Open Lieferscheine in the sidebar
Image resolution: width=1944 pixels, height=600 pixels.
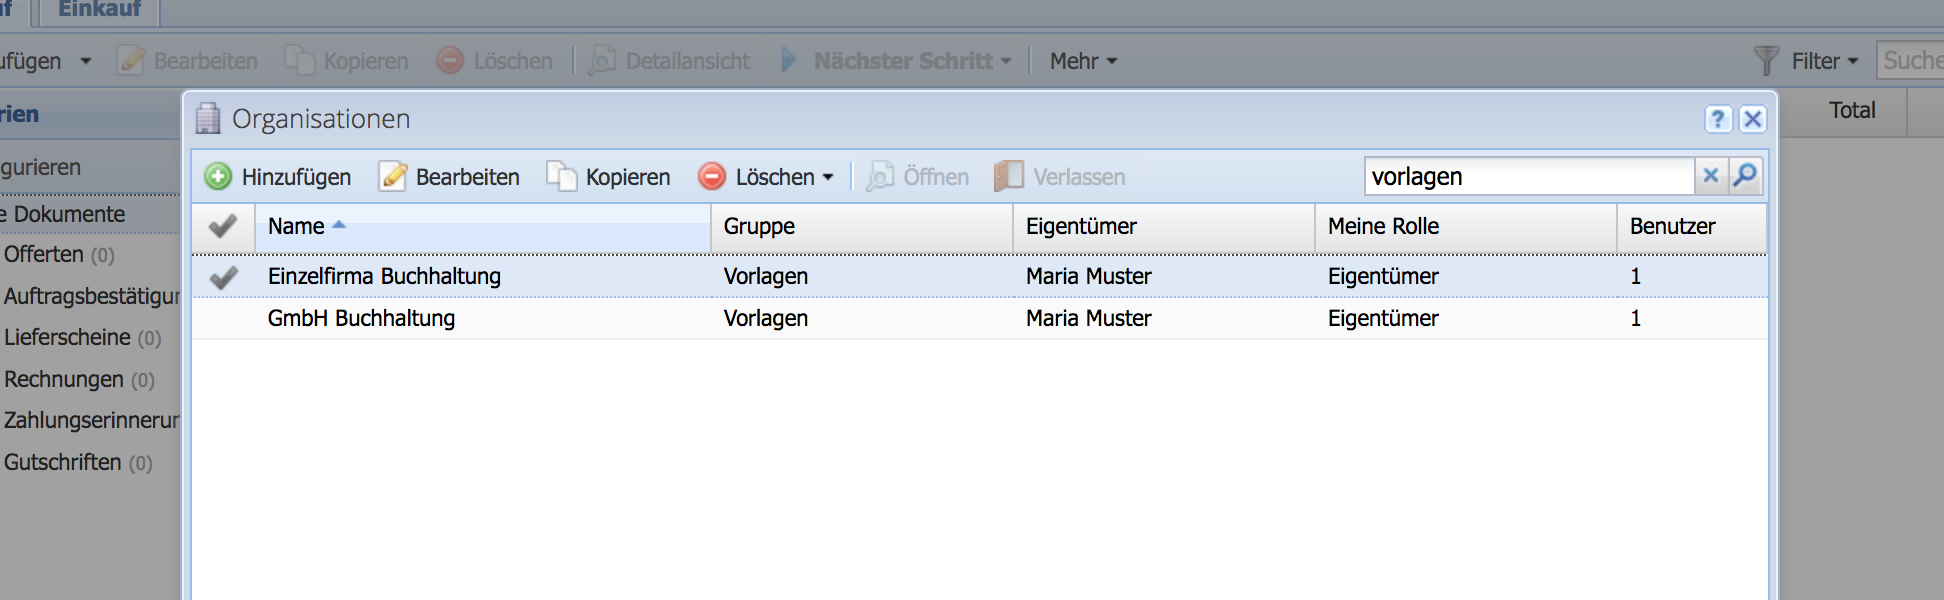(67, 338)
